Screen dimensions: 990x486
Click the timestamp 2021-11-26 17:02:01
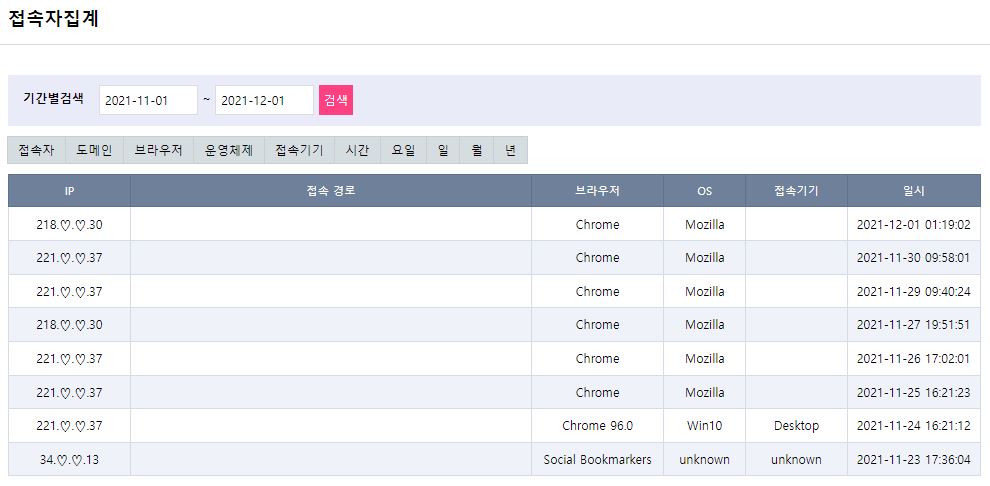914,359
